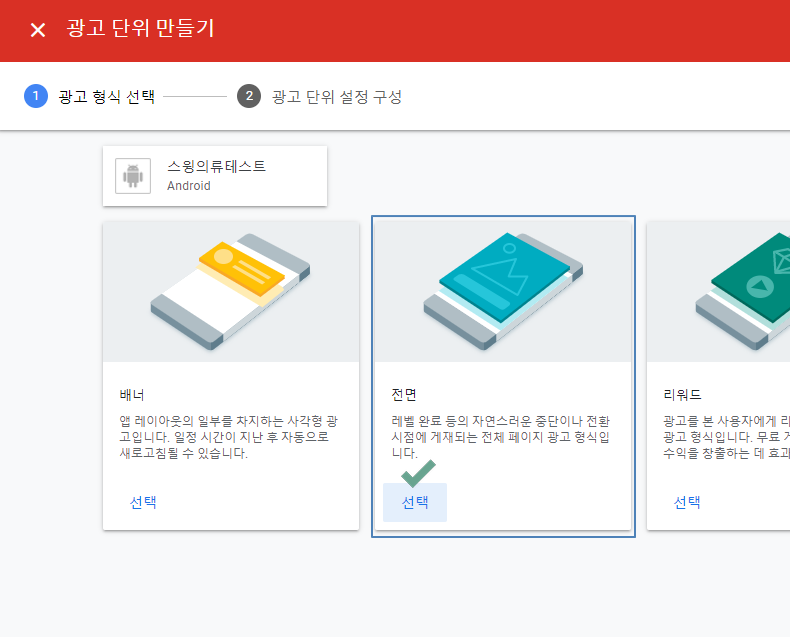Click the step 1 number circle
The height and width of the screenshot is (637, 790).
point(35,96)
